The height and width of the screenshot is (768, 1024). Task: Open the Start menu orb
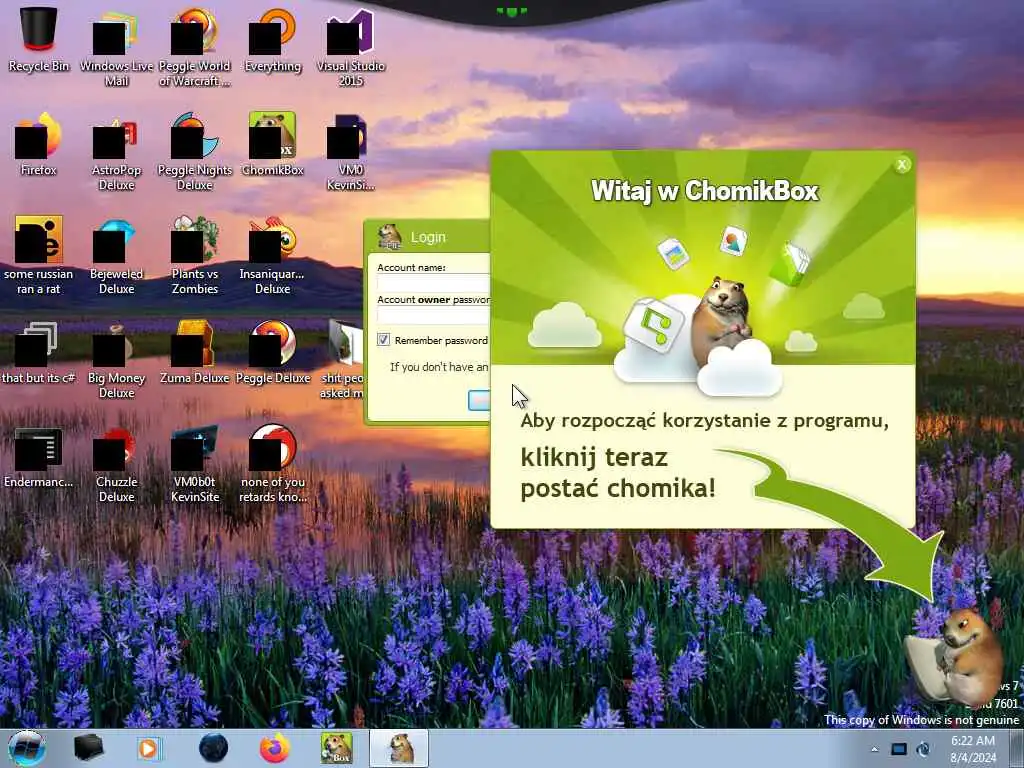26,748
